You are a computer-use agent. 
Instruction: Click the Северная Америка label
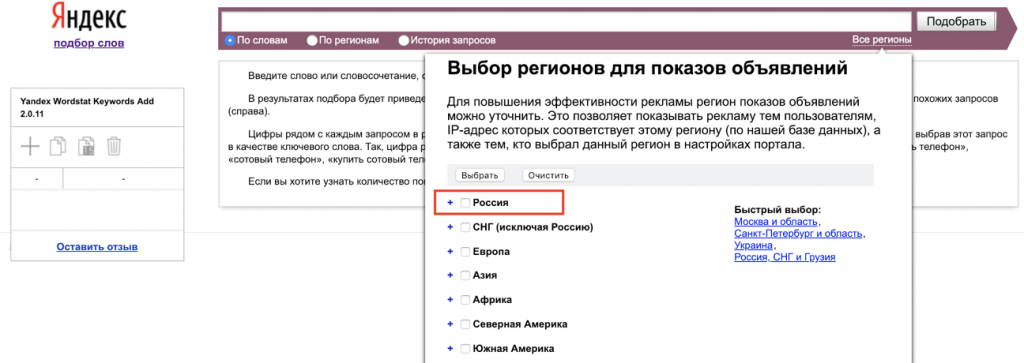[520, 324]
